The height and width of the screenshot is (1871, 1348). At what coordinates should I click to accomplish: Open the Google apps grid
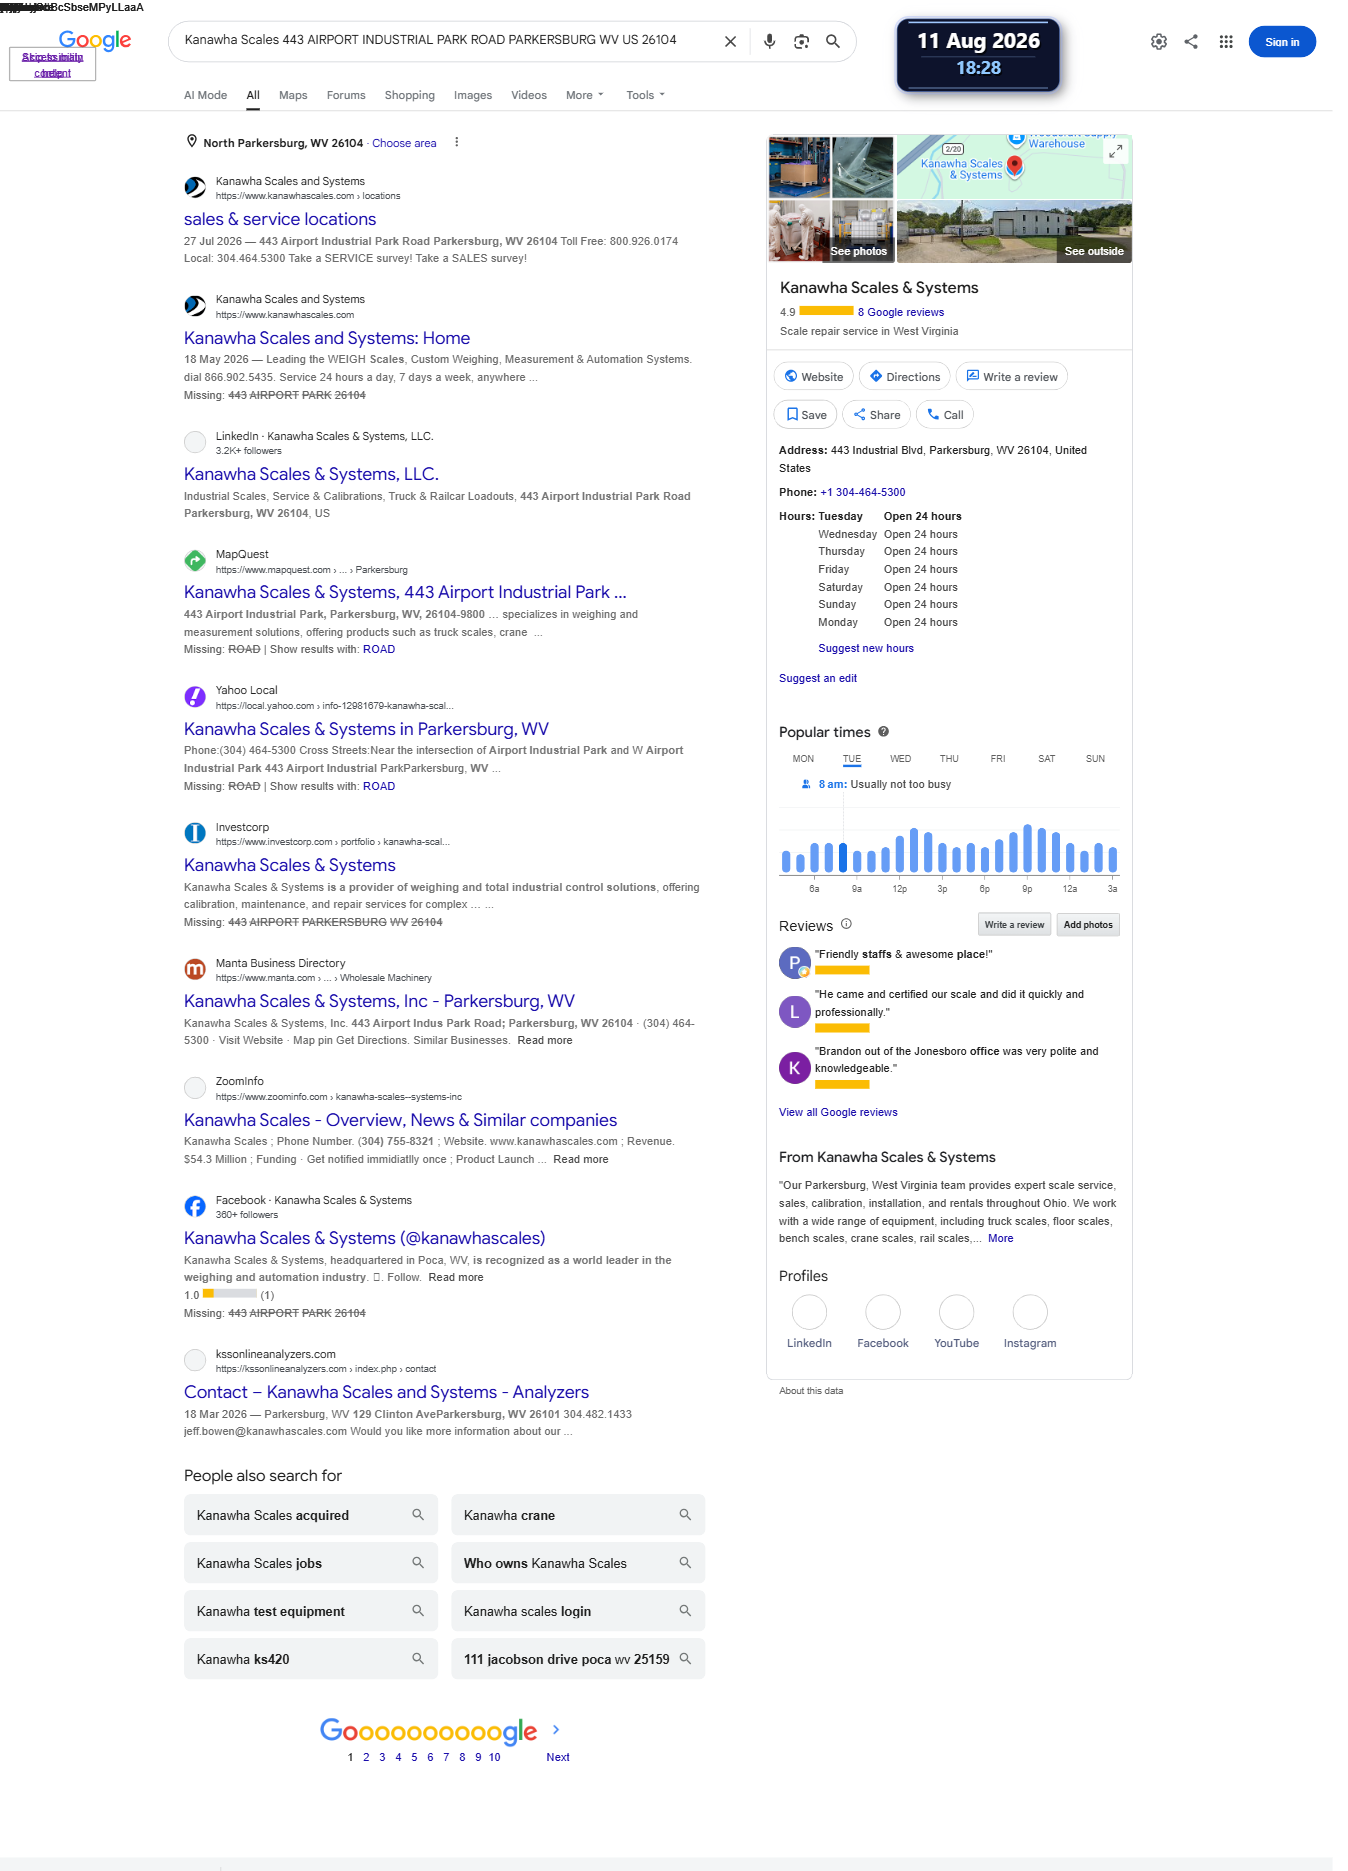pyautogui.click(x=1226, y=42)
